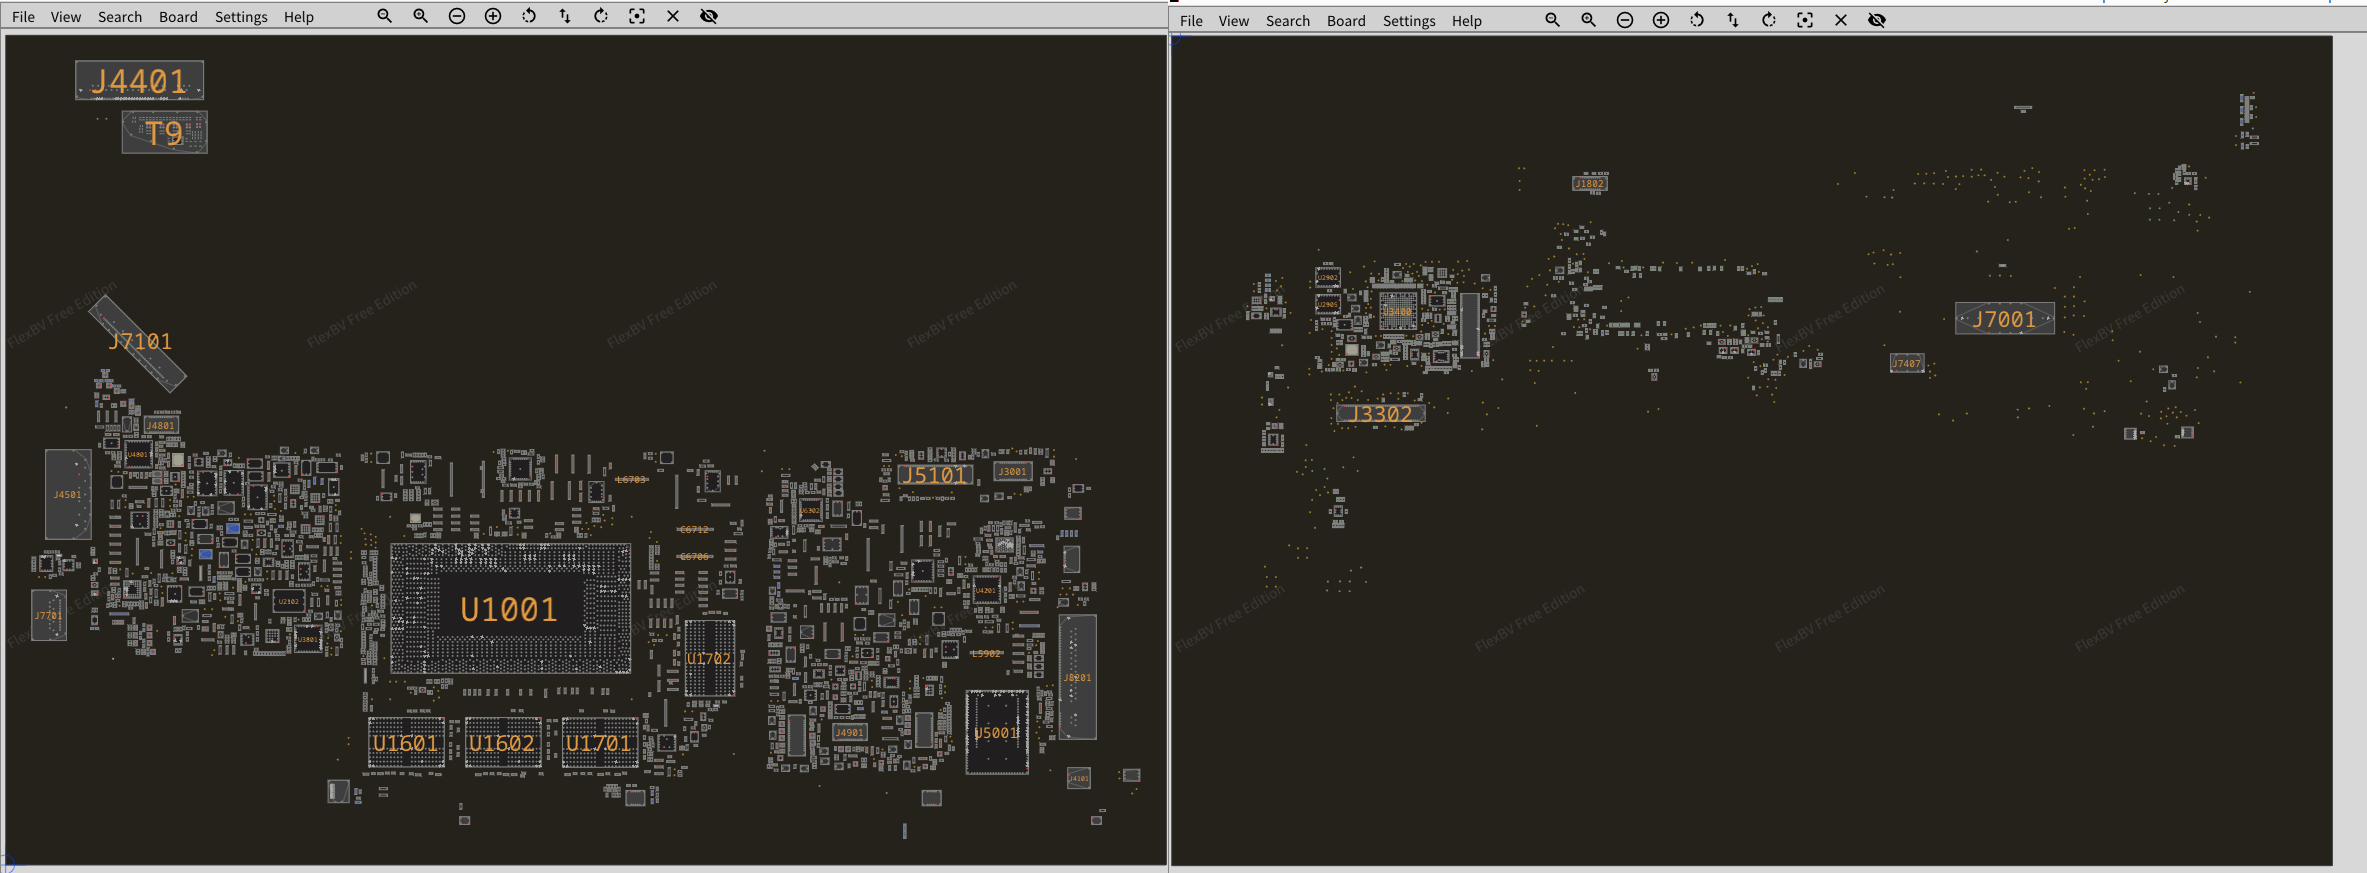Click the X clear icon in left toolbar

coord(673,16)
